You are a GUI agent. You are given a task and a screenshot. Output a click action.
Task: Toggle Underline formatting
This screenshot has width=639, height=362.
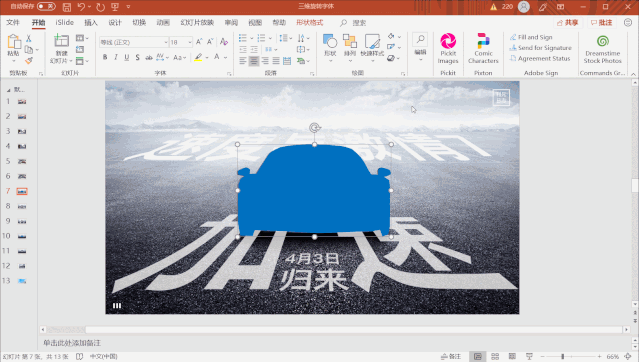tap(127, 57)
